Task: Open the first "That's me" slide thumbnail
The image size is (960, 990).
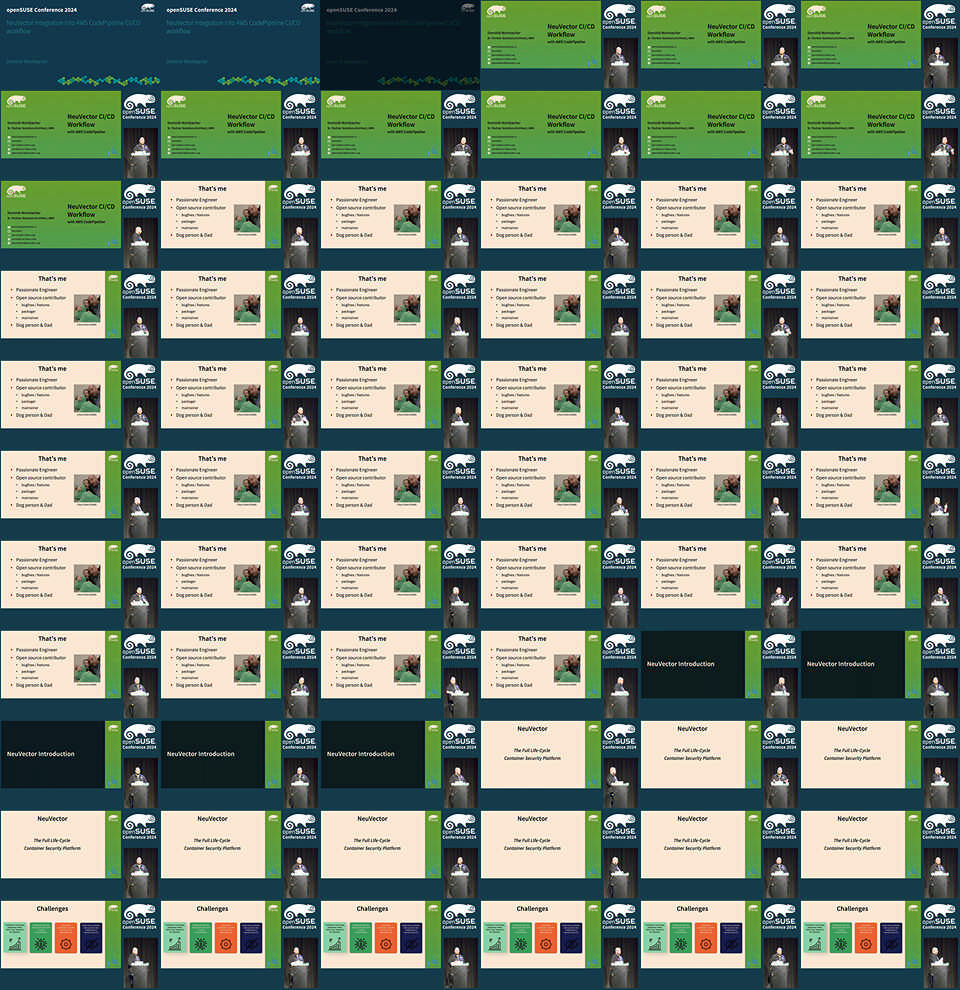Action: 240,224
